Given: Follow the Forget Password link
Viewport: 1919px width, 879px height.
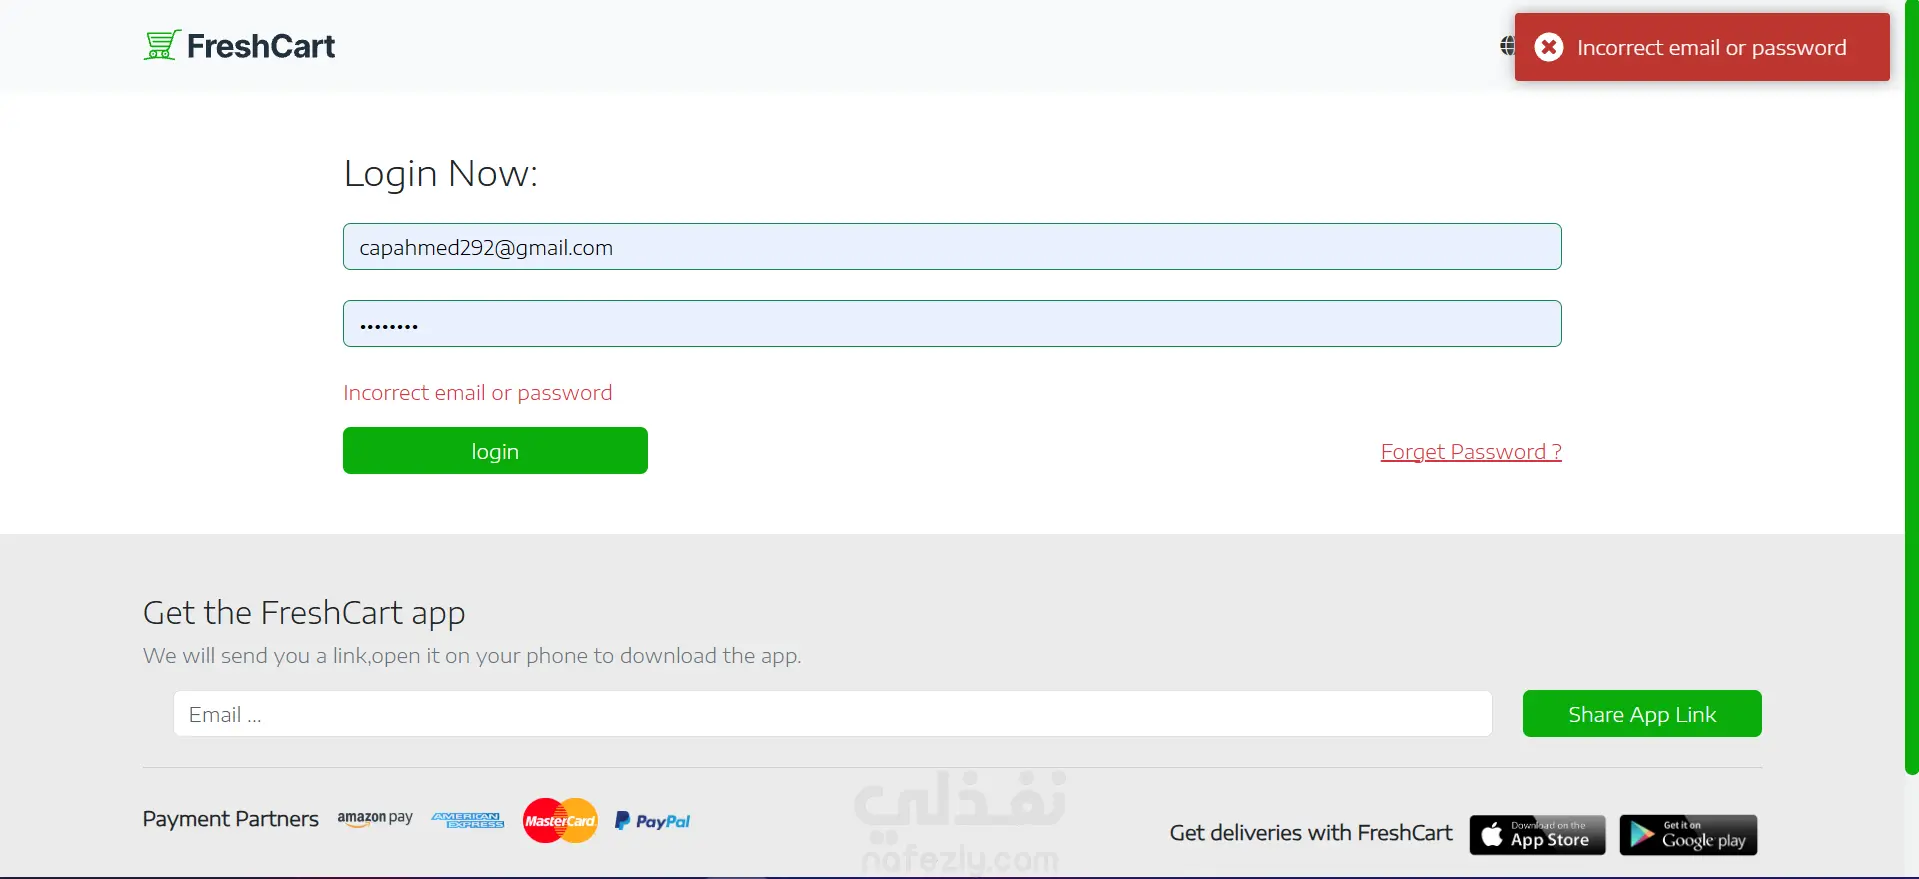Looking at the screenshot, I should [x=1471, y=451].
